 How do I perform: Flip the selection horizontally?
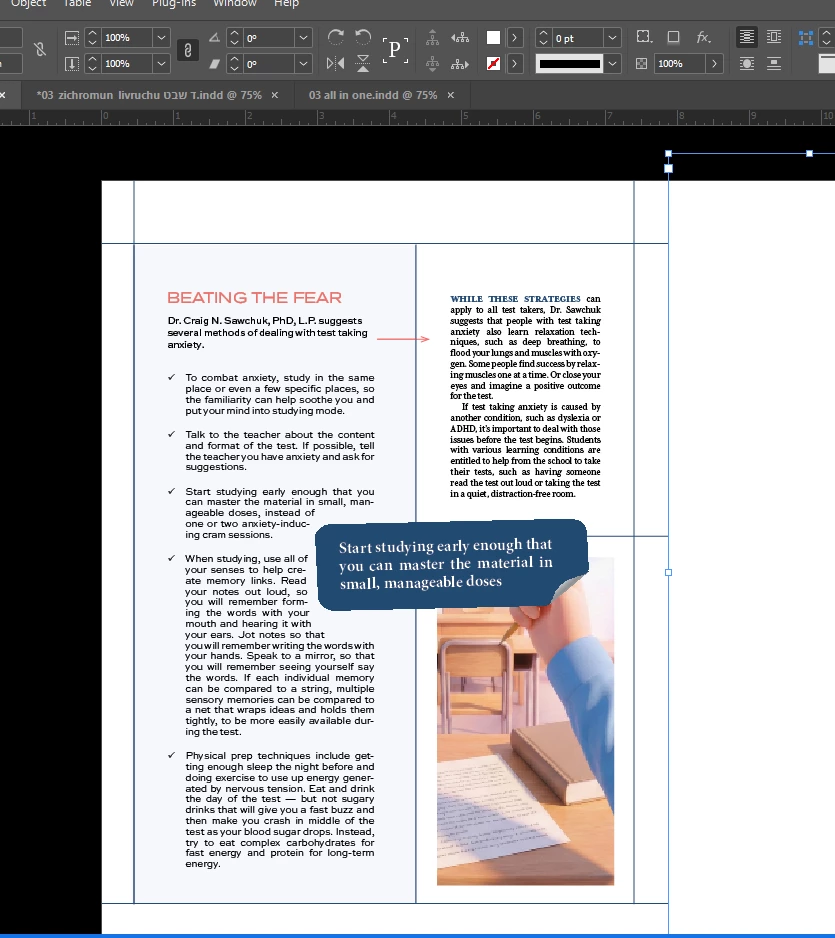336,63
